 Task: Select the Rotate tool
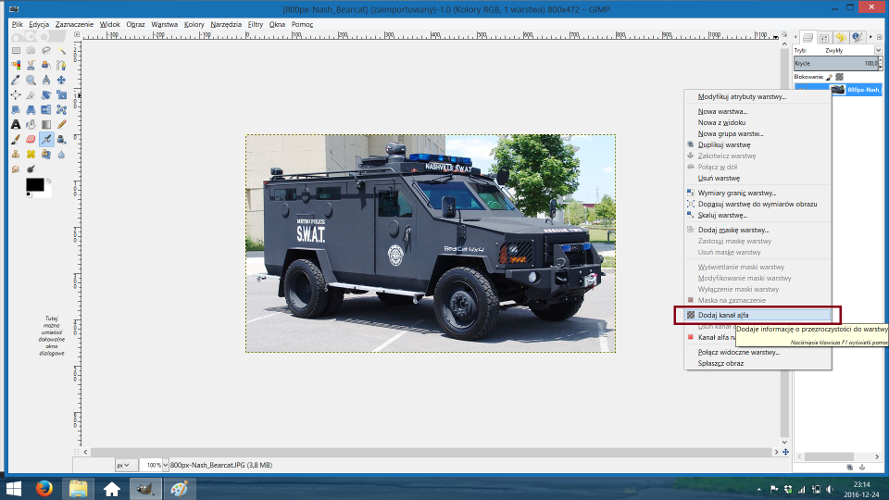(46, 95)
